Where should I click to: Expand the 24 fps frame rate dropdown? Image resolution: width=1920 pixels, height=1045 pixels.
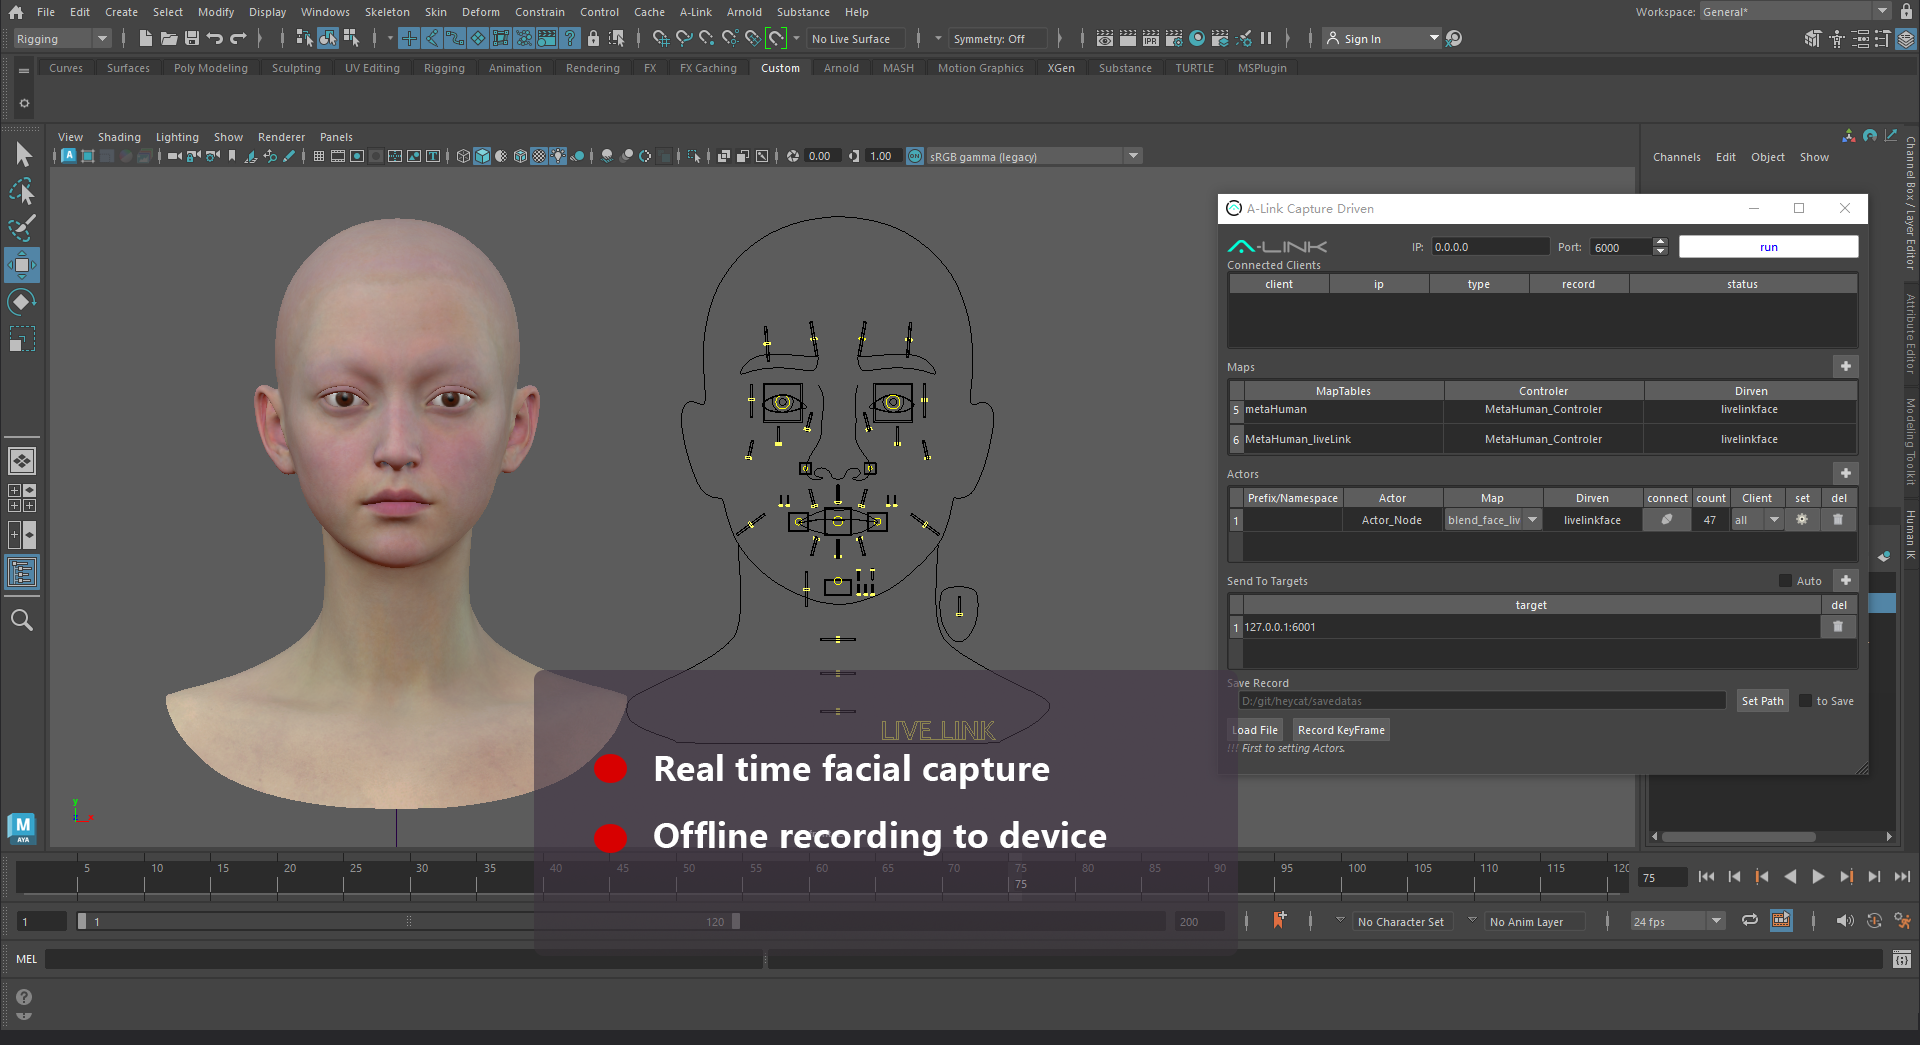click(x=1716, y=921)
